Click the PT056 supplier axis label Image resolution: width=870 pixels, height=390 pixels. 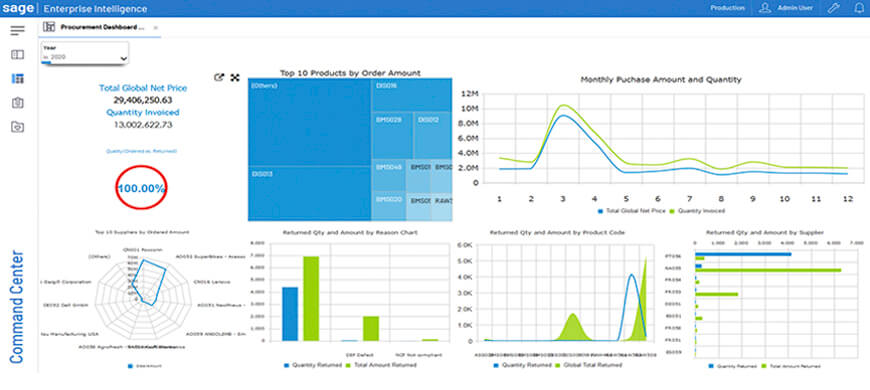(x=672, y=256)
